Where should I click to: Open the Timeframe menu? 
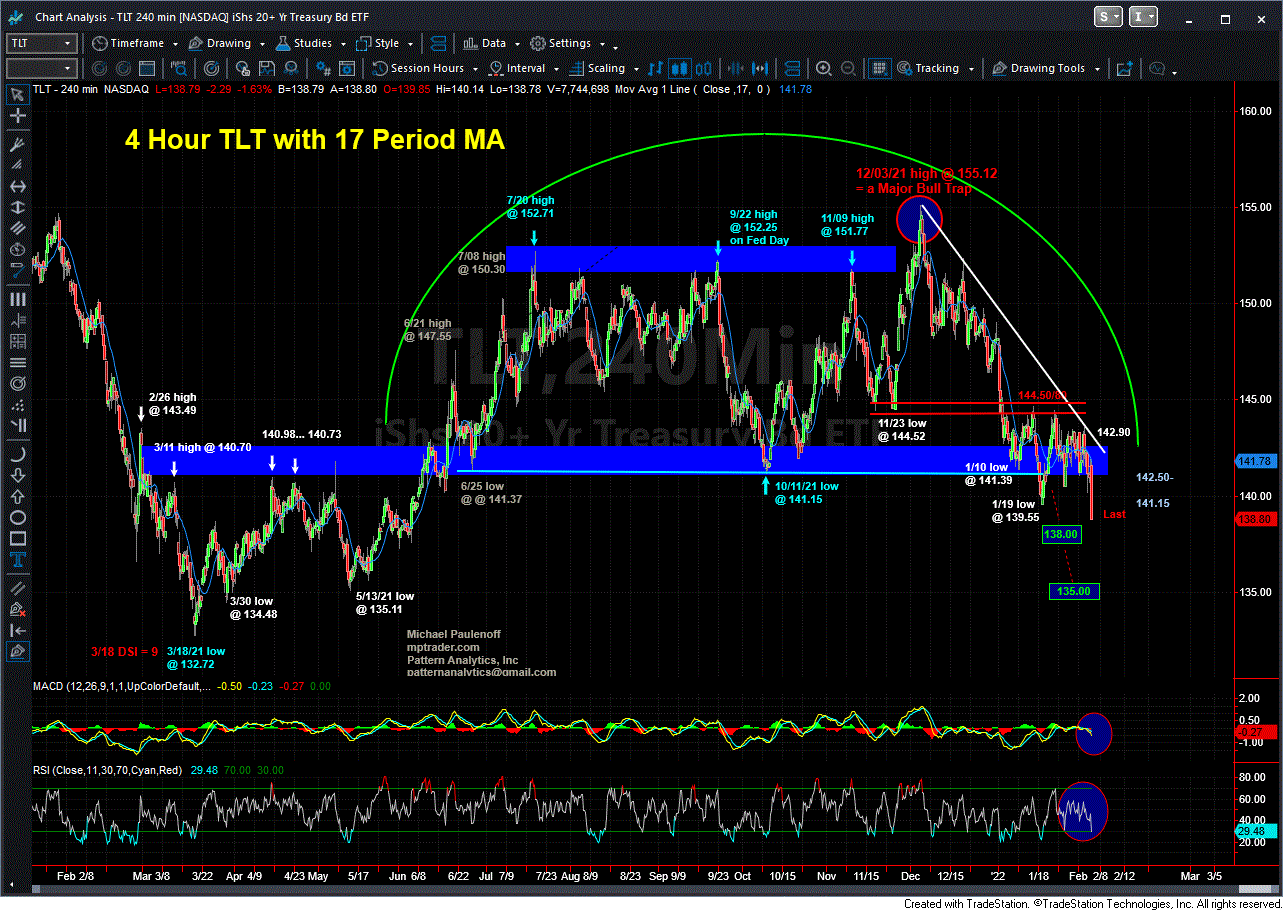(x=130, y=43)
